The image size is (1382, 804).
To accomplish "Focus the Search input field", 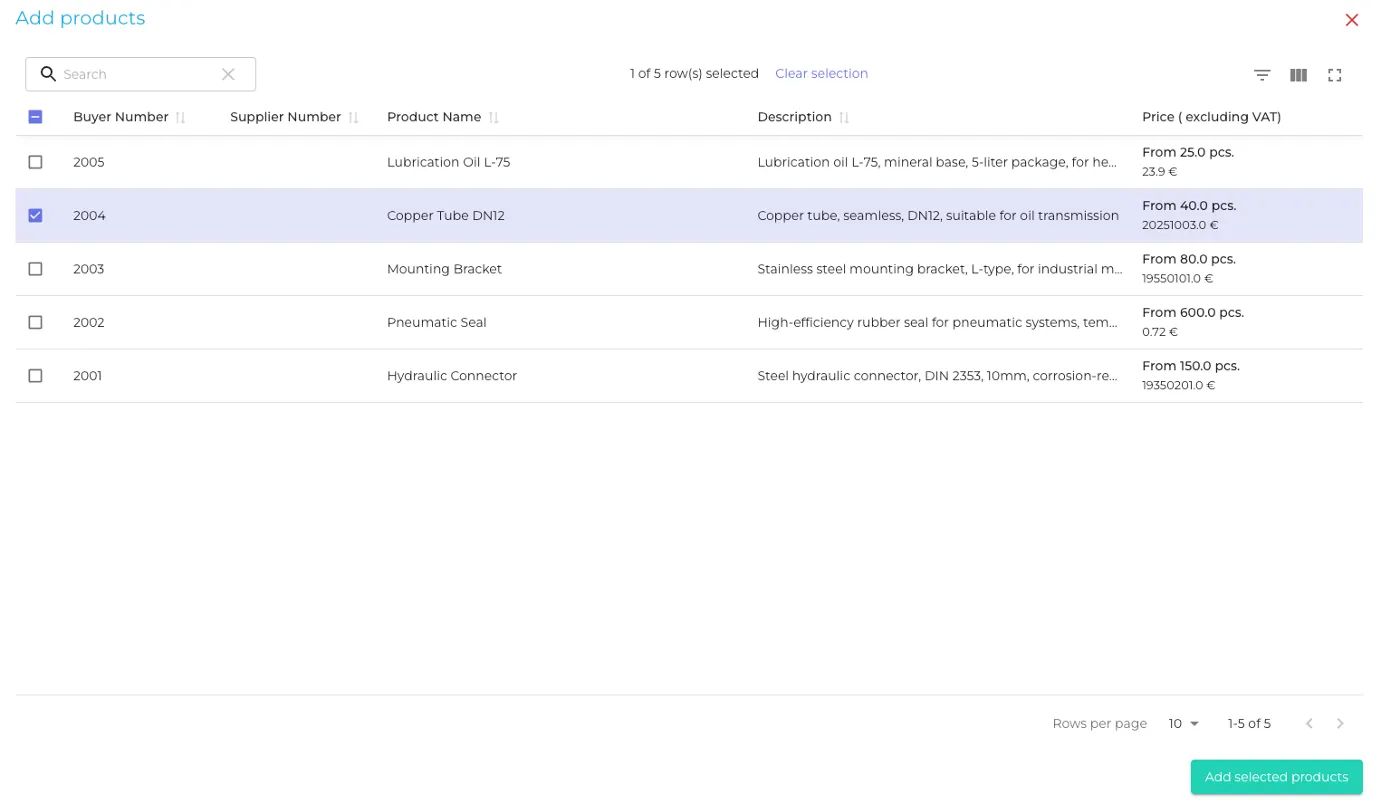I will coord(138,74).
